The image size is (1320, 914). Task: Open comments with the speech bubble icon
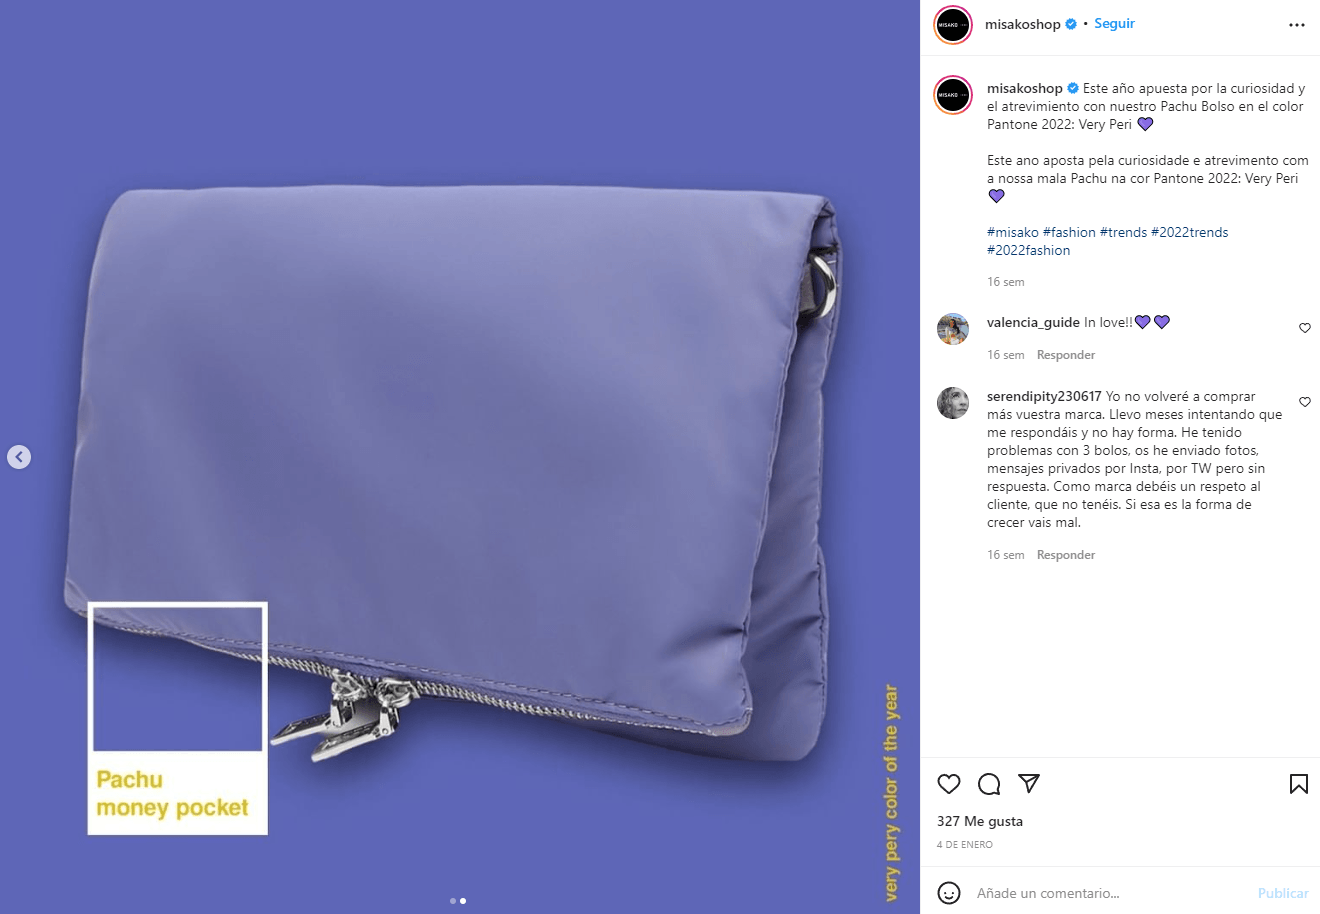[x=989, y=784]
